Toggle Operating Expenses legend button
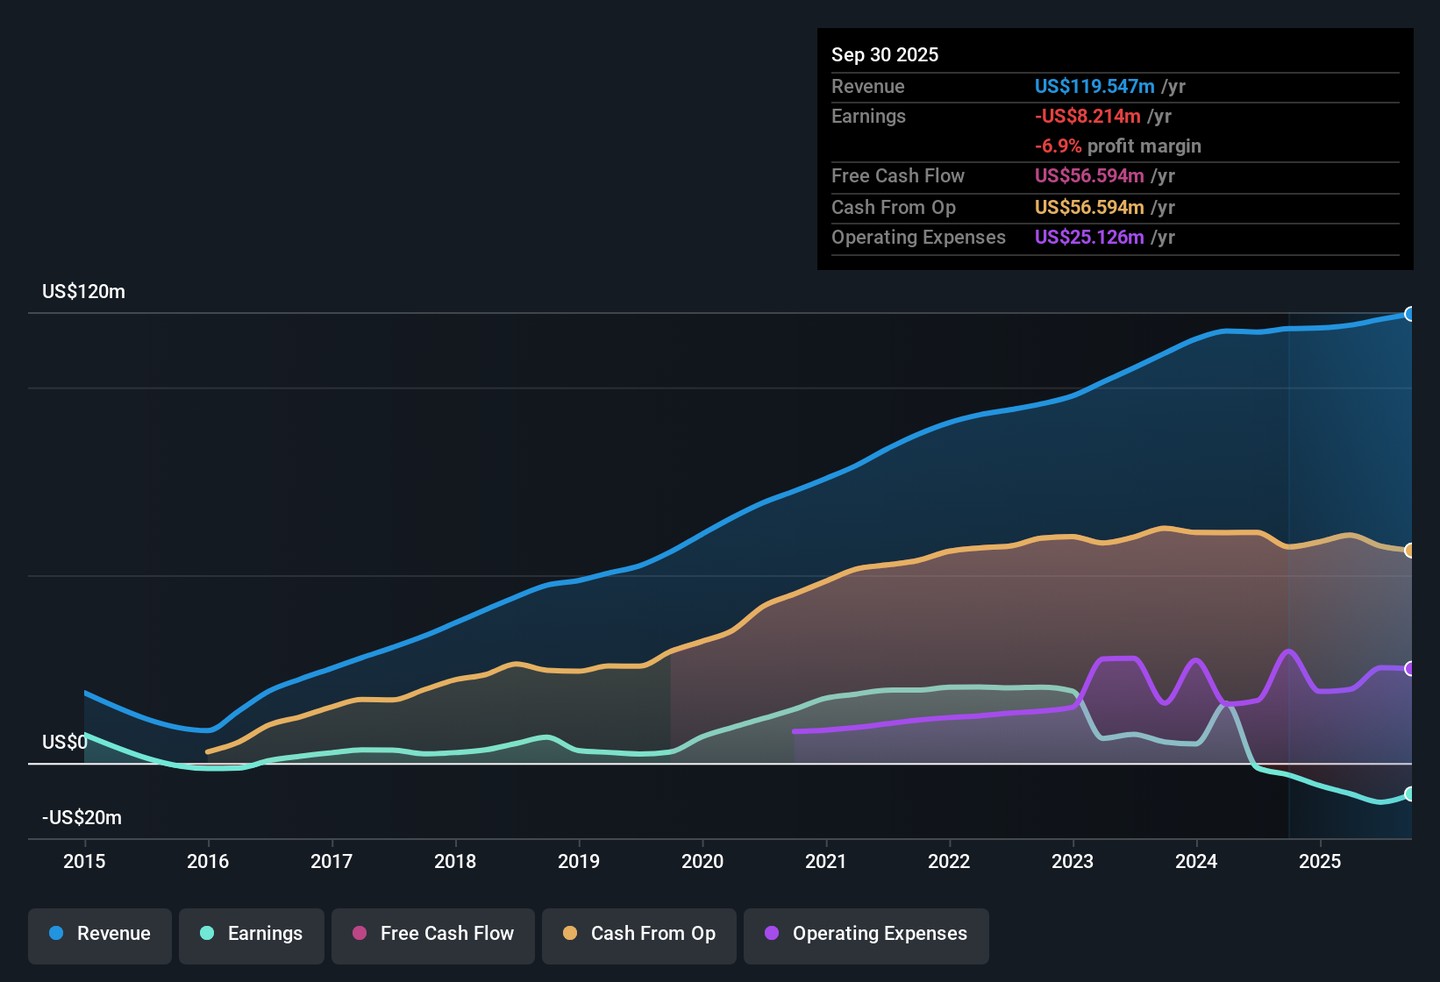Viewport: 1440px width, 982px height. [x=866, y=934]
